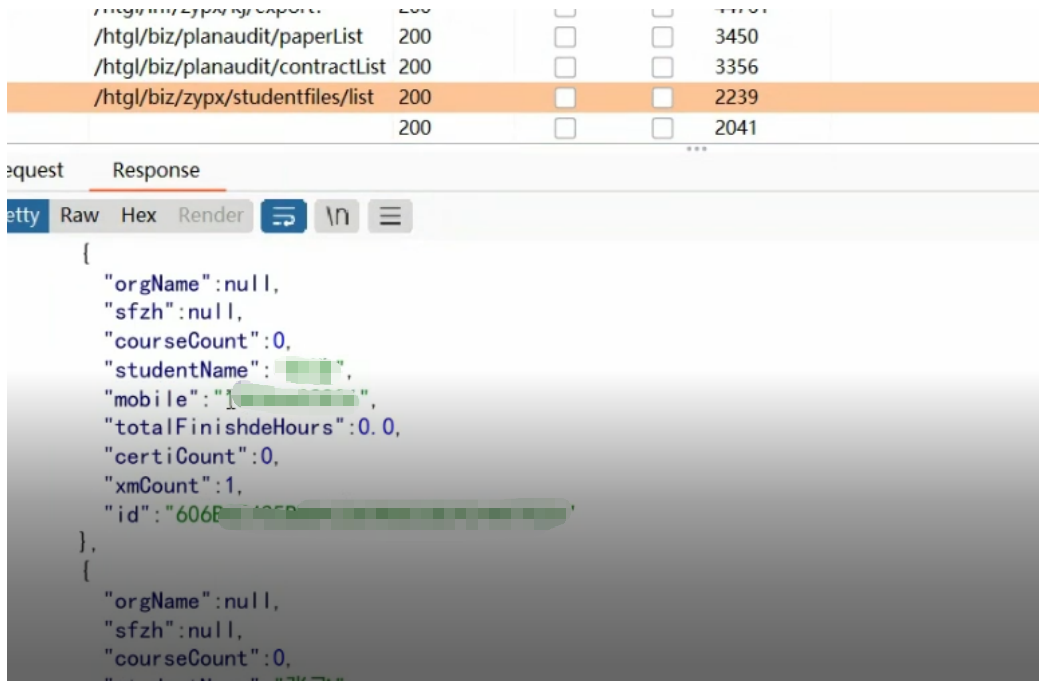Click the "totalFinishdeHours" line in the JSON response
Viewport: 1039px width, 686px height.
pyautogui.click(x=252, y=428)
